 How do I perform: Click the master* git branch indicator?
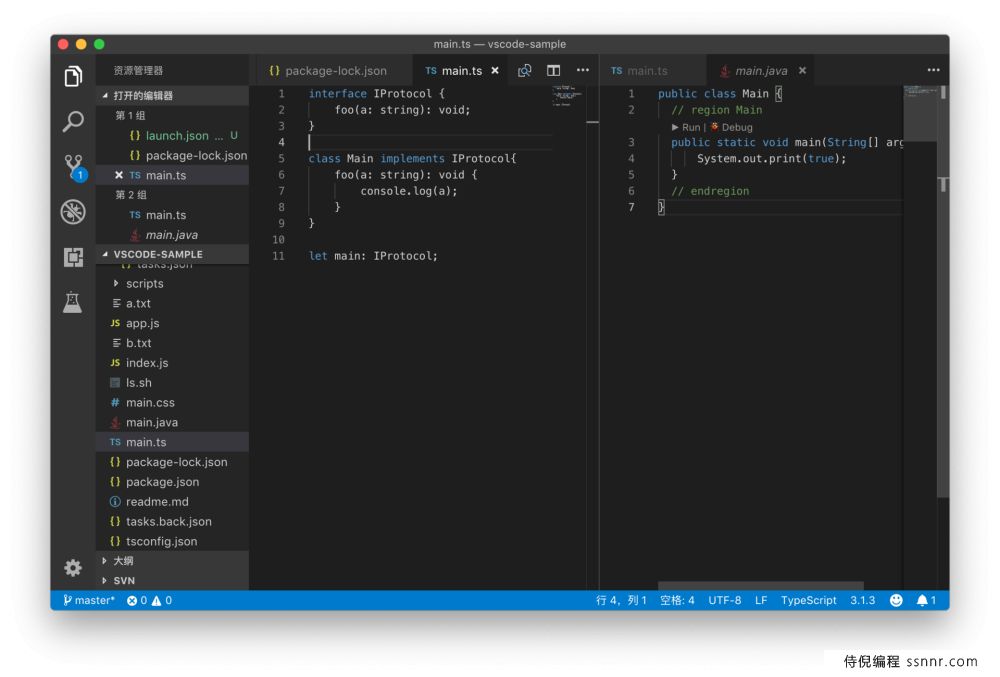(x=89, y=601)
